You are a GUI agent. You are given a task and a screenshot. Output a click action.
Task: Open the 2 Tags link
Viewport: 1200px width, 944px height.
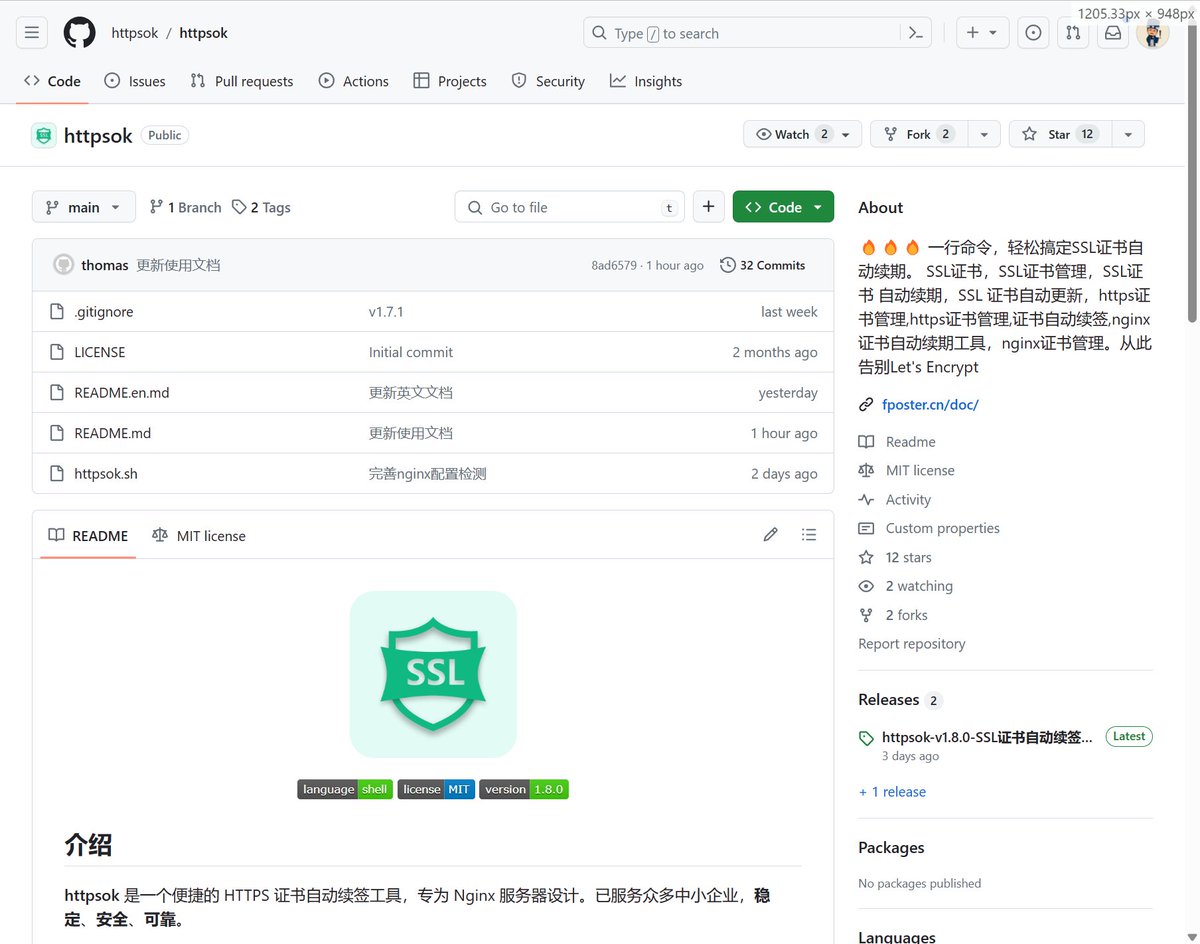click(x=261, y=207)
